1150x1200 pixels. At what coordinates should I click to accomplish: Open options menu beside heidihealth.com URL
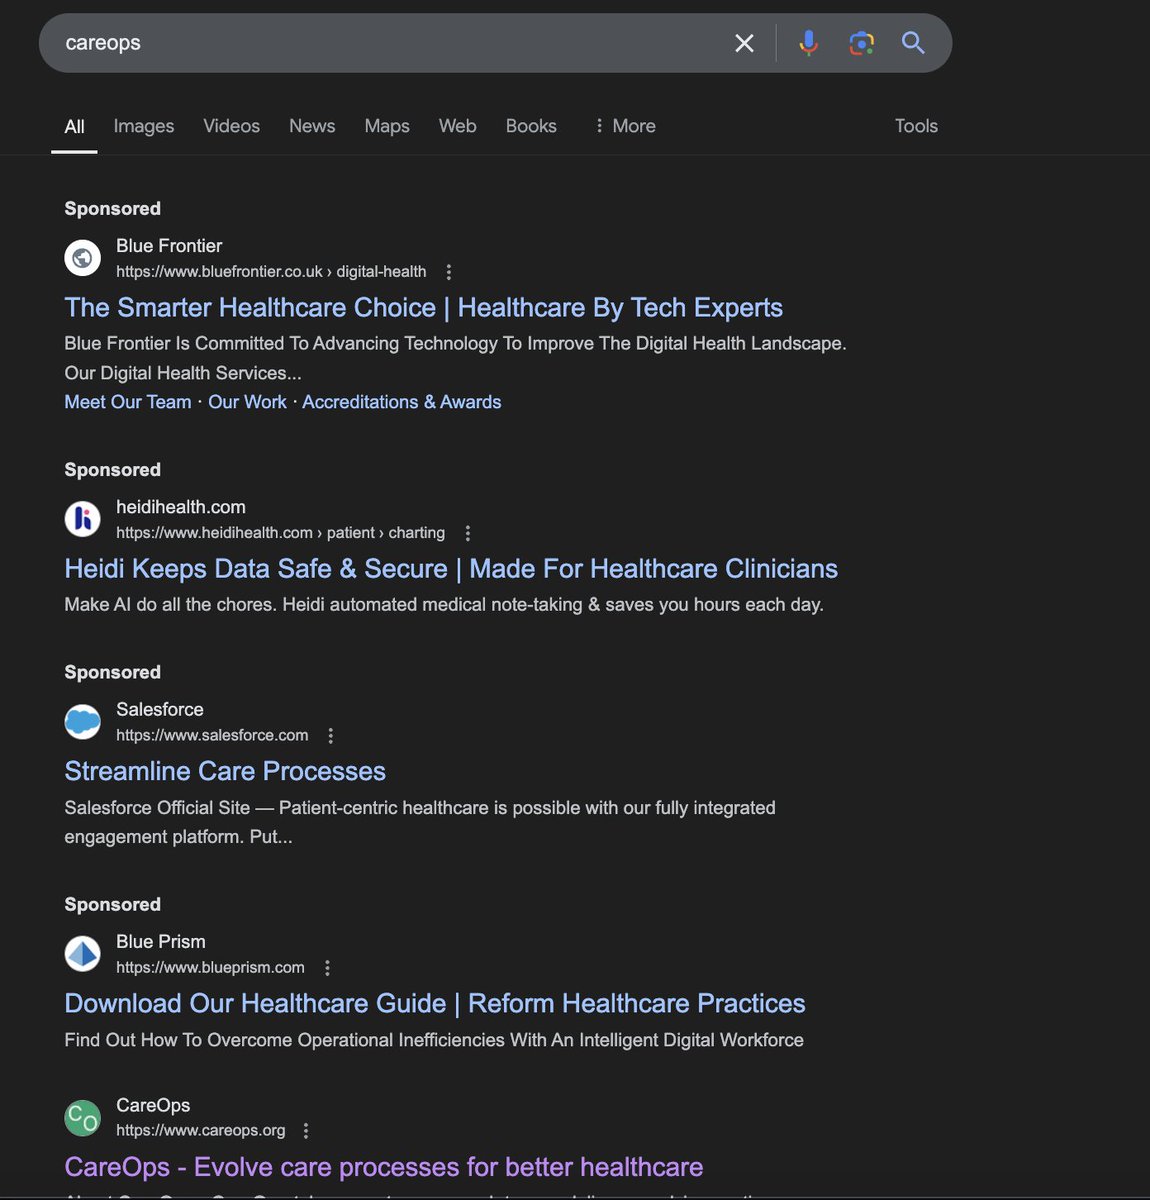point(468,533)
